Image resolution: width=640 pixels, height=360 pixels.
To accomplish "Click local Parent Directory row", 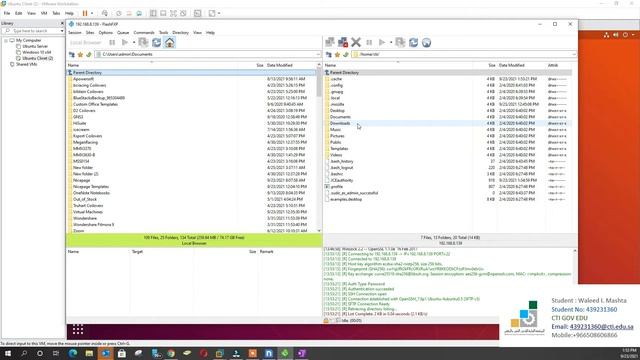I will click(x=191, y=73).
